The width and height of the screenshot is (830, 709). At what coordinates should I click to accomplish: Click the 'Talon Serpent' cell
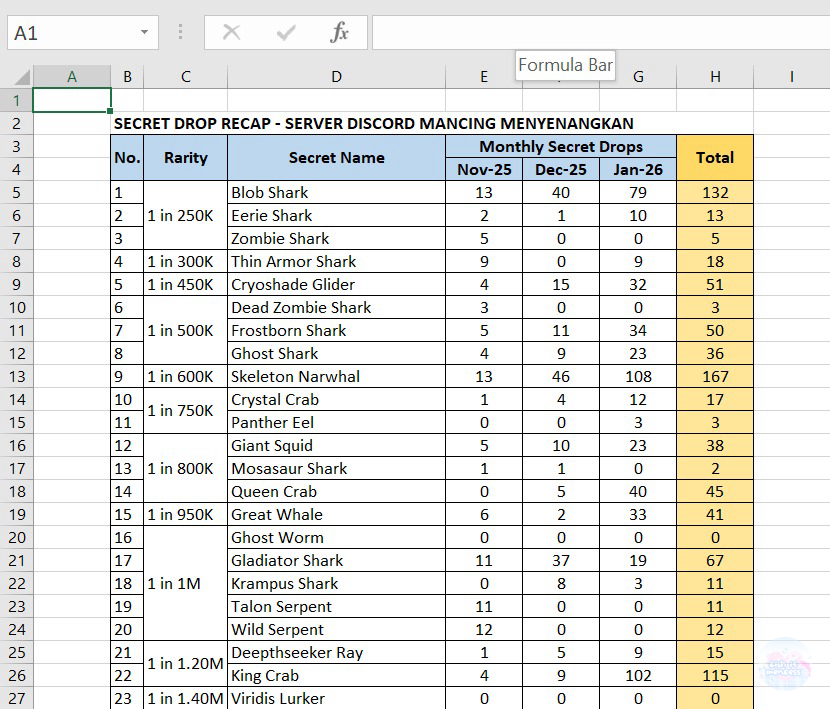336,607
